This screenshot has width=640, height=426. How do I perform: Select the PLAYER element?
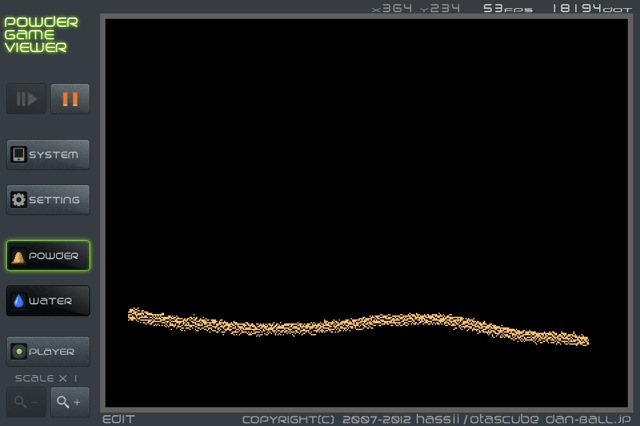click(48, 351)
